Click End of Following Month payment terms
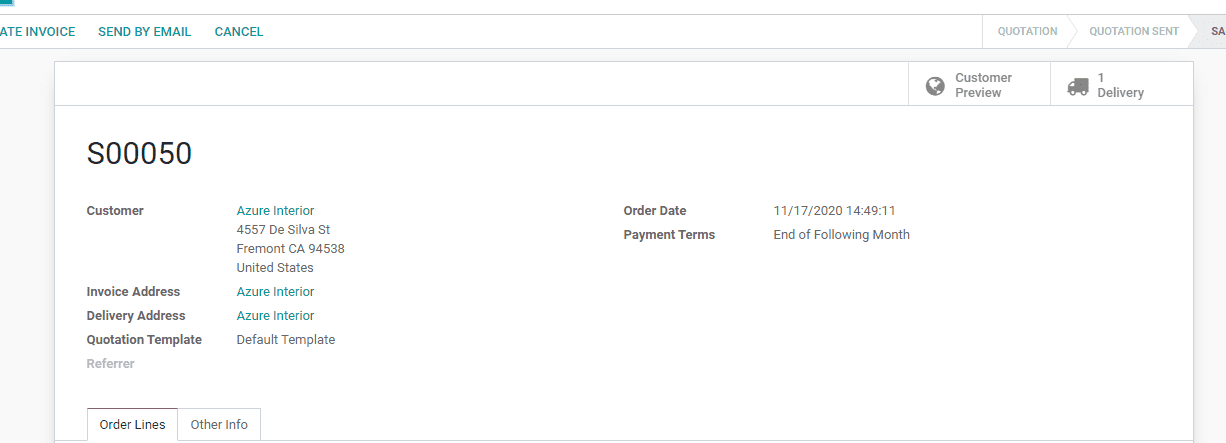 (842, 235)
